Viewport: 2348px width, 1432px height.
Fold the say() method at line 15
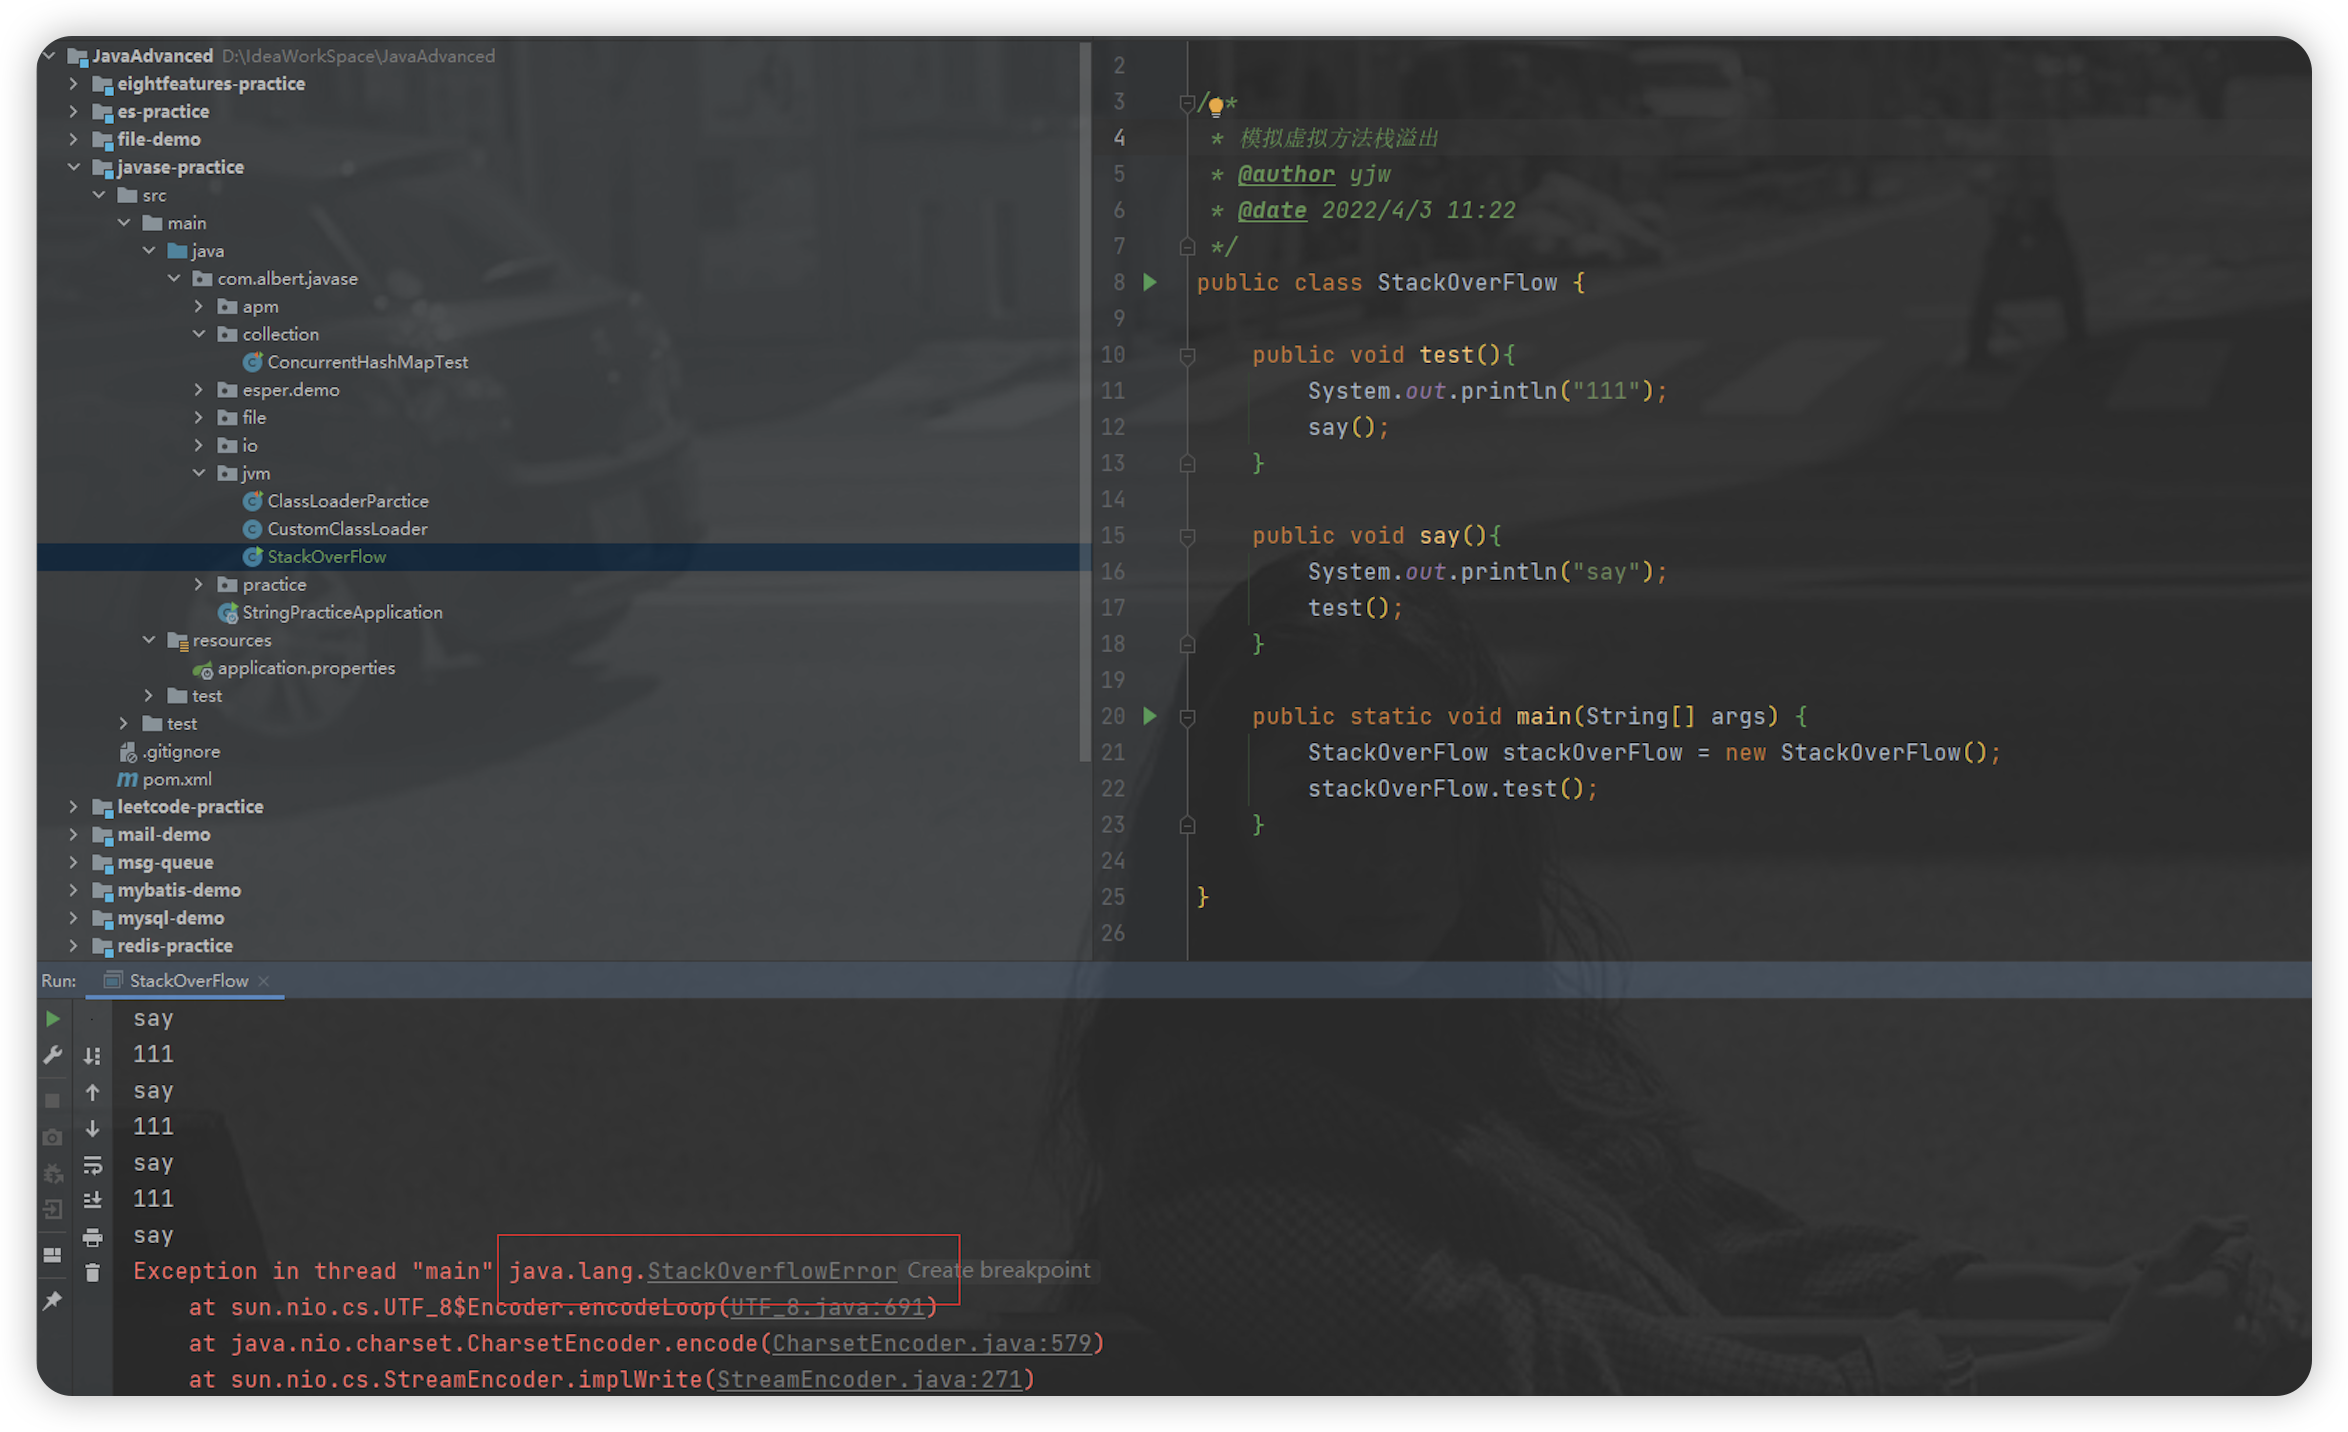1187,536
